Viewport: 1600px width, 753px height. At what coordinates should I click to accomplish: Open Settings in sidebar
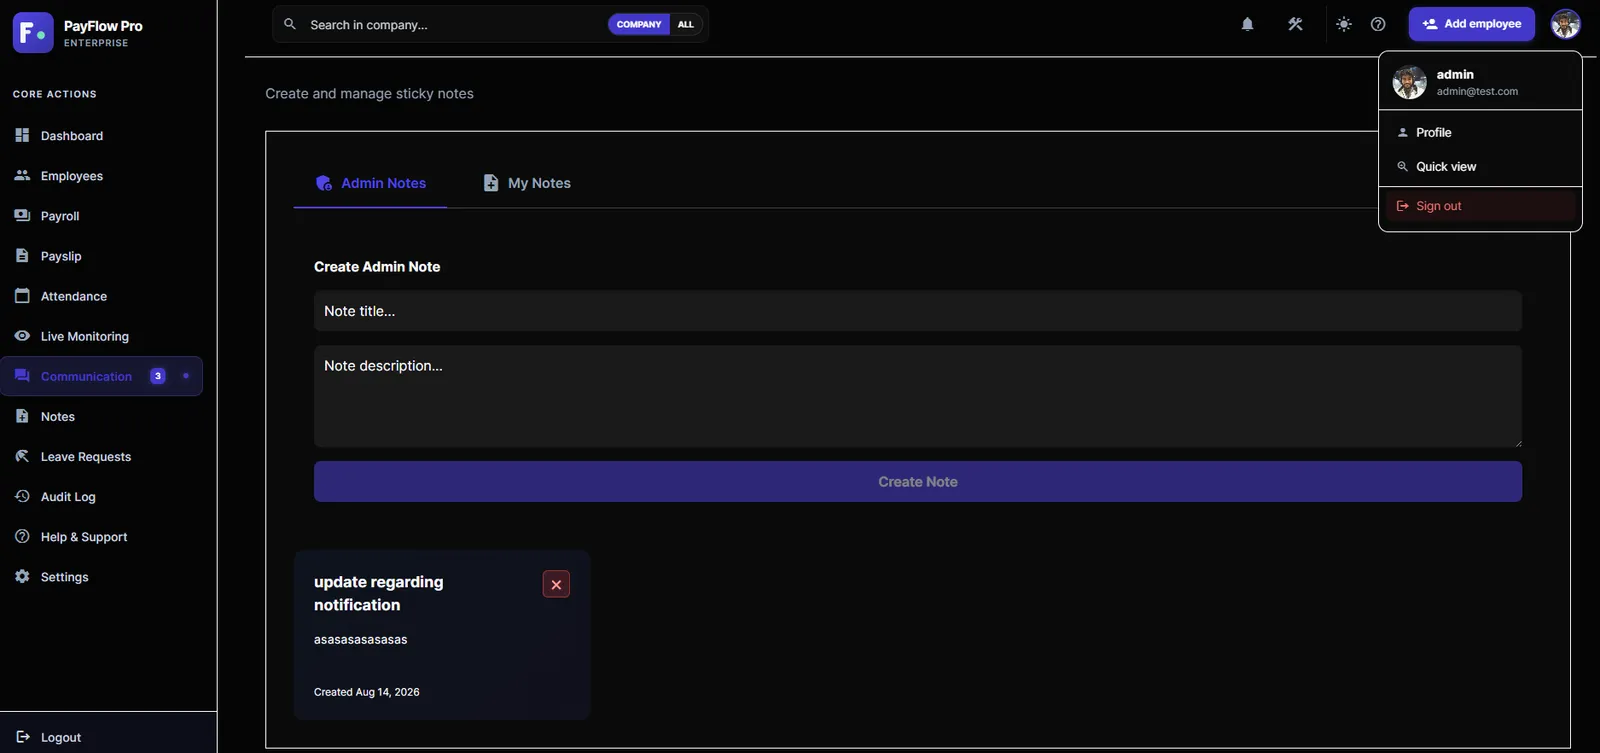102,577
